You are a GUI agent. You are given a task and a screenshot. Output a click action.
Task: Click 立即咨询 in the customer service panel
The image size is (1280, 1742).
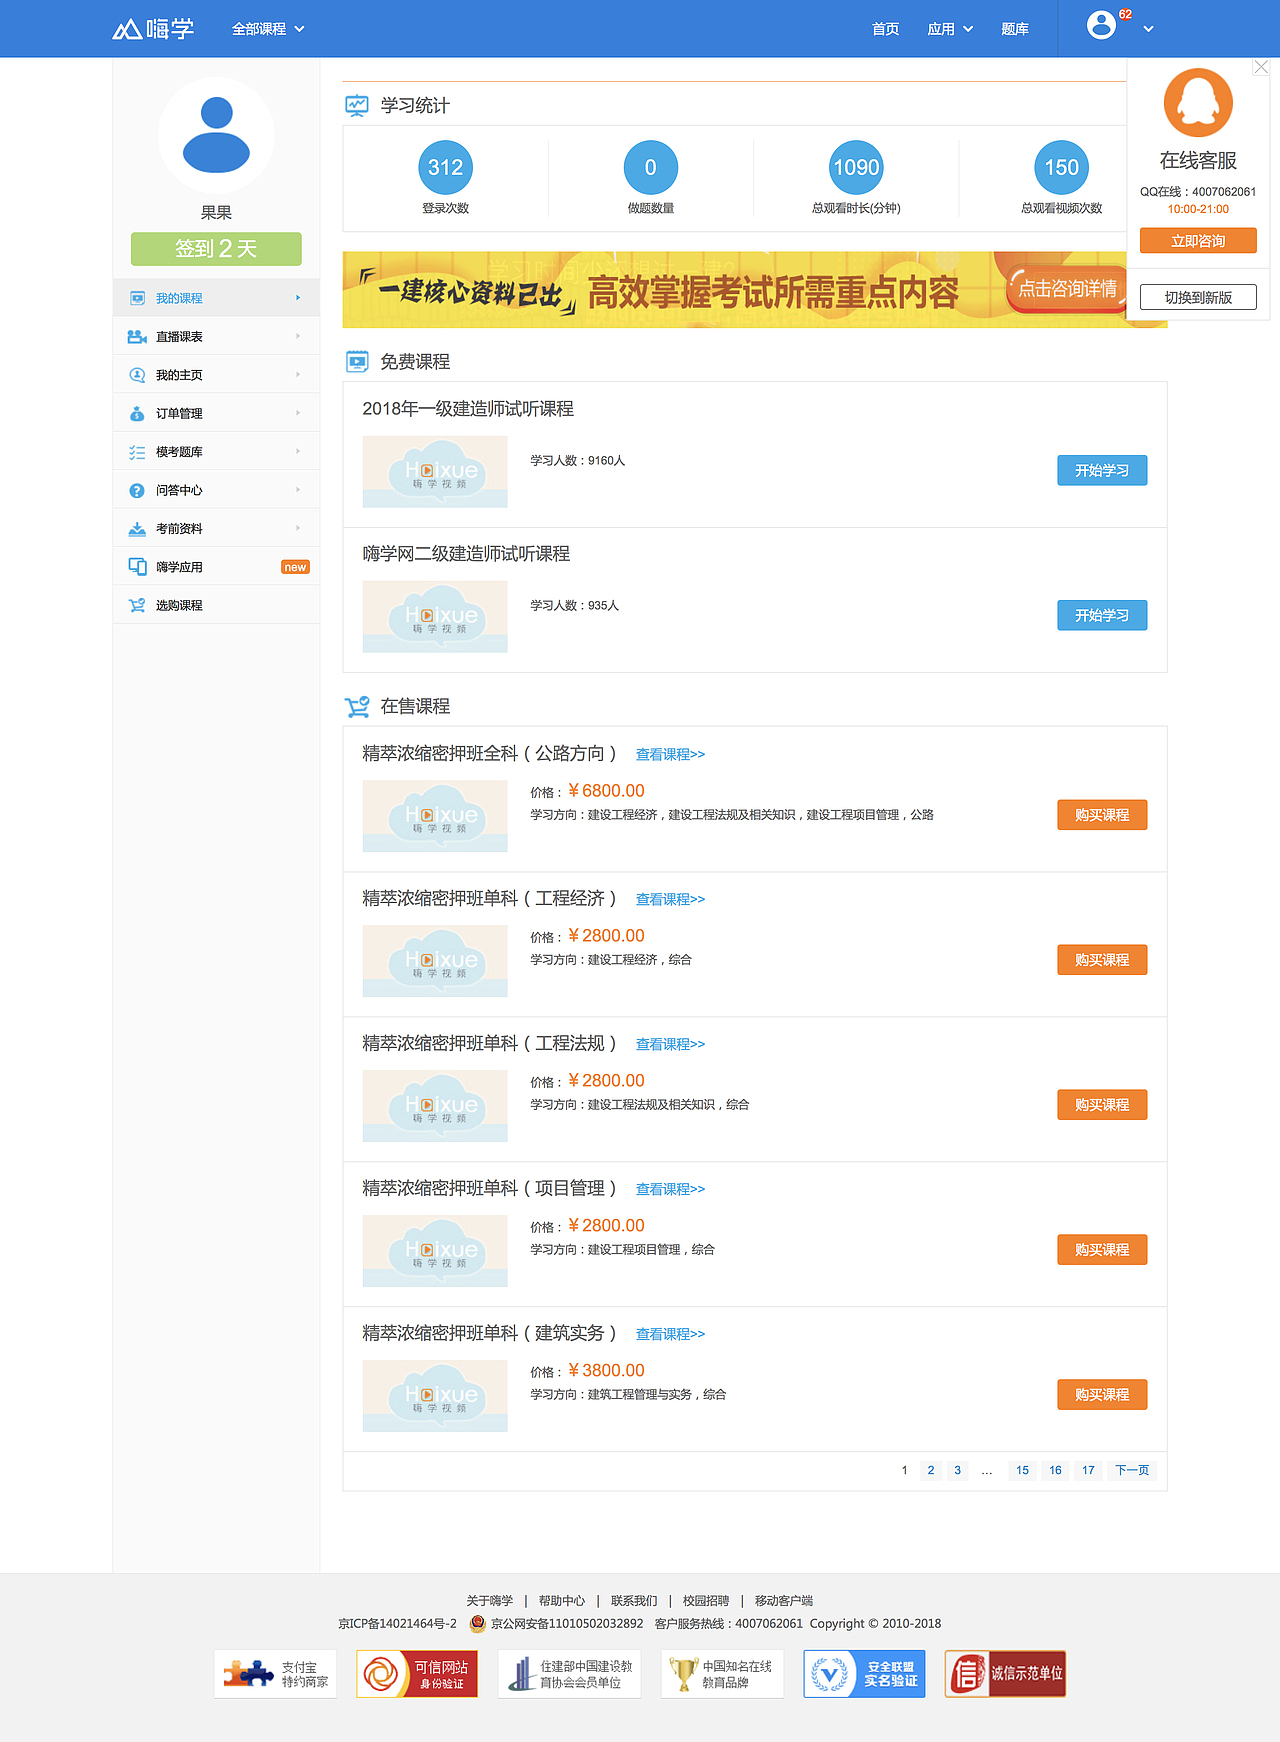1198,241
